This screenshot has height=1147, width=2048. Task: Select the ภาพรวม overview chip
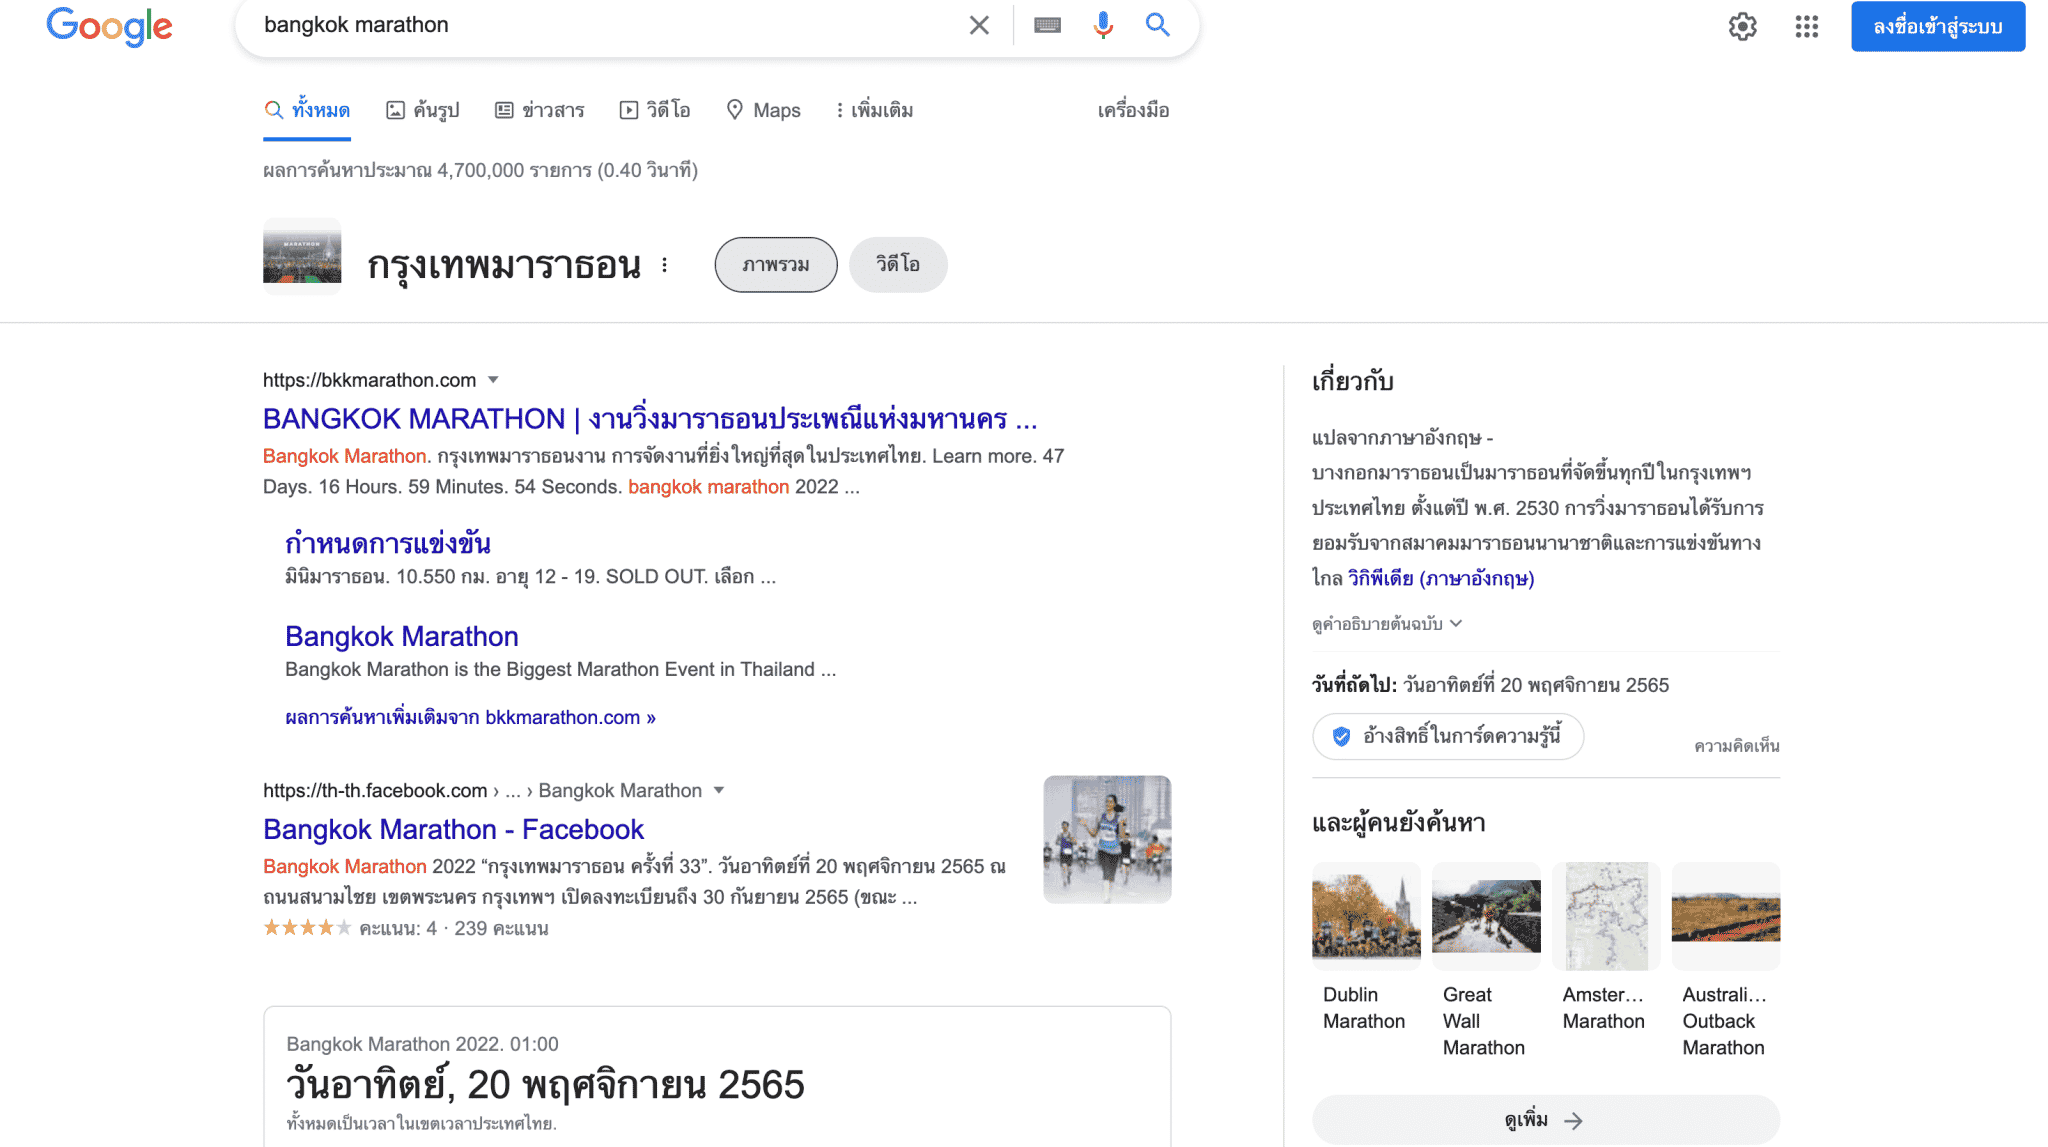(x=776, y=265)
